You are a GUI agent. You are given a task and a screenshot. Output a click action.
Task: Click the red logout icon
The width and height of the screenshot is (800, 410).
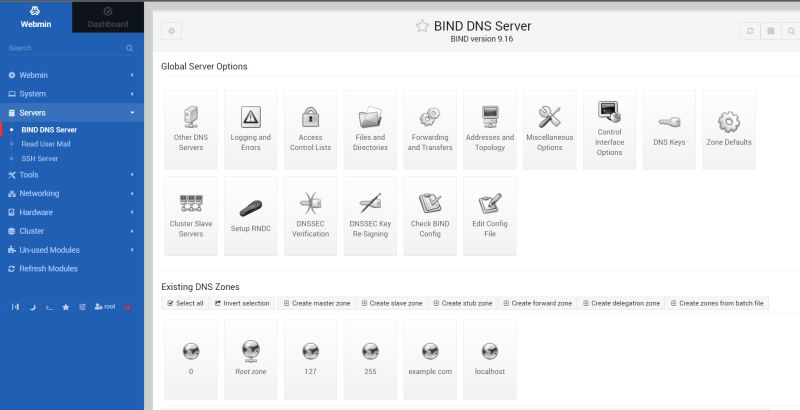click(x=128, y=308)
